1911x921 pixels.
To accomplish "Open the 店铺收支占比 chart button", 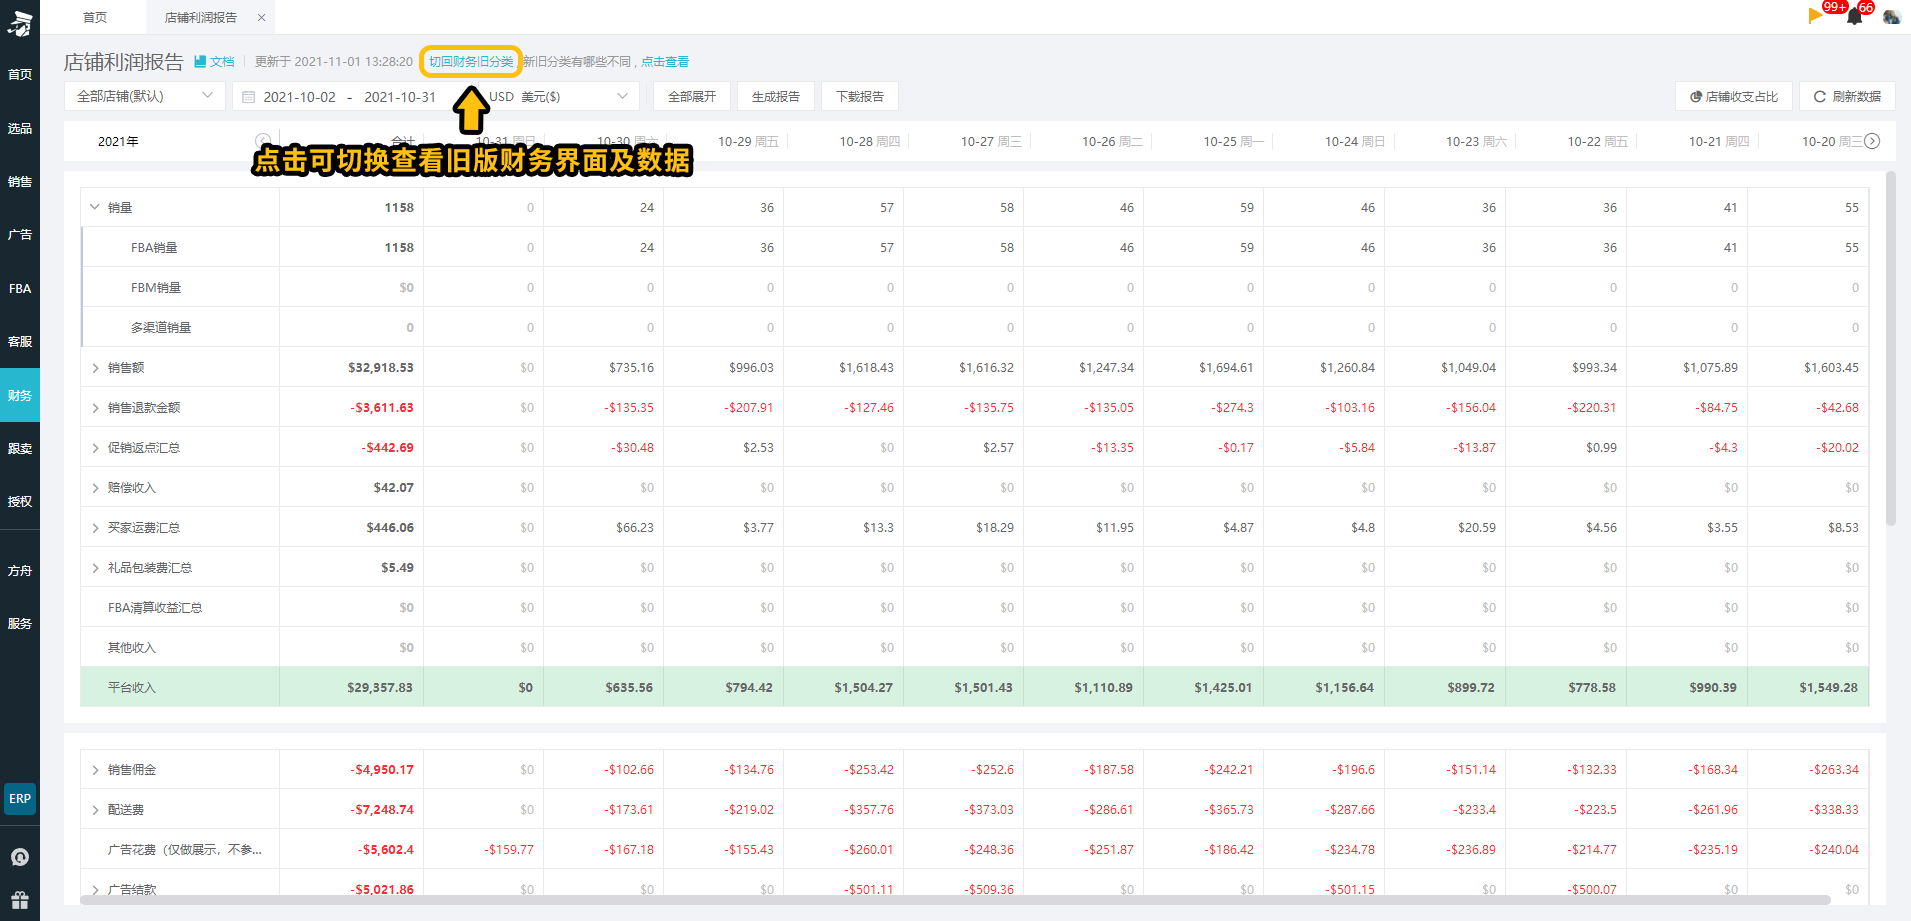I will pyautogui.click(x=1734, y=96).
